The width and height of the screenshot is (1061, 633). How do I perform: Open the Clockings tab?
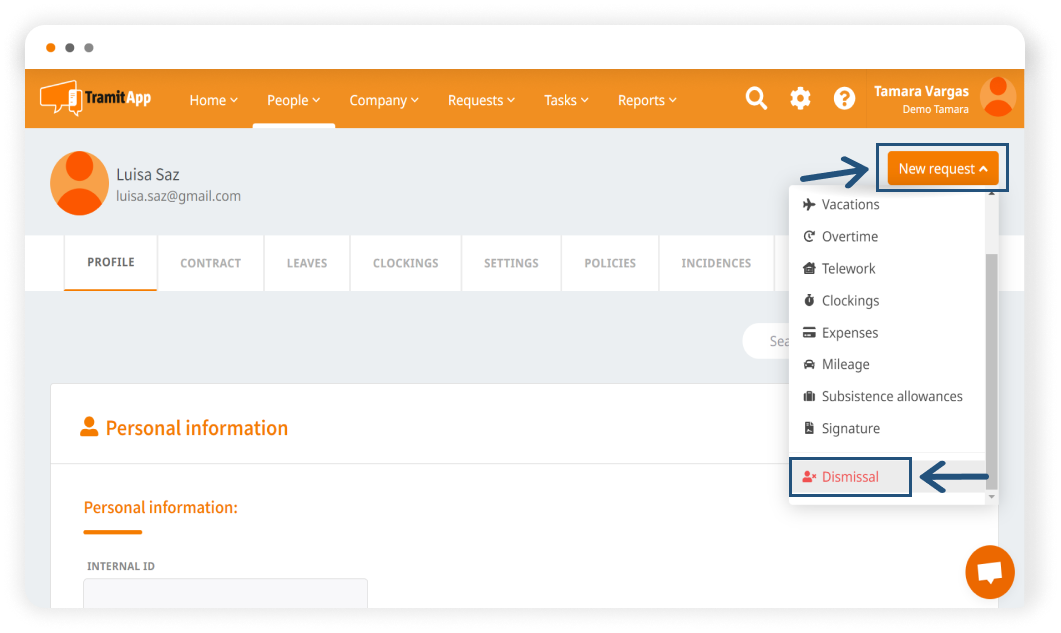(405, 263)
